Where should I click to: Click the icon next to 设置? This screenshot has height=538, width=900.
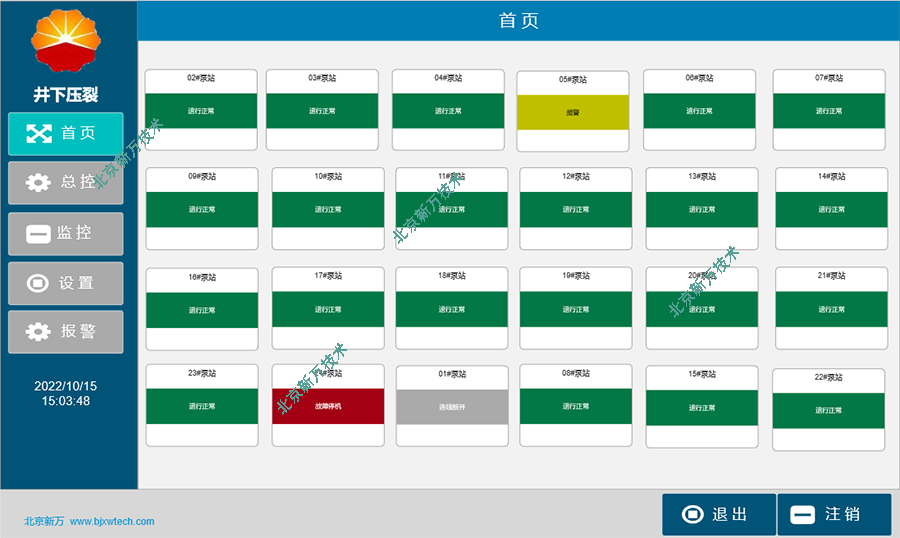[38, 283]
